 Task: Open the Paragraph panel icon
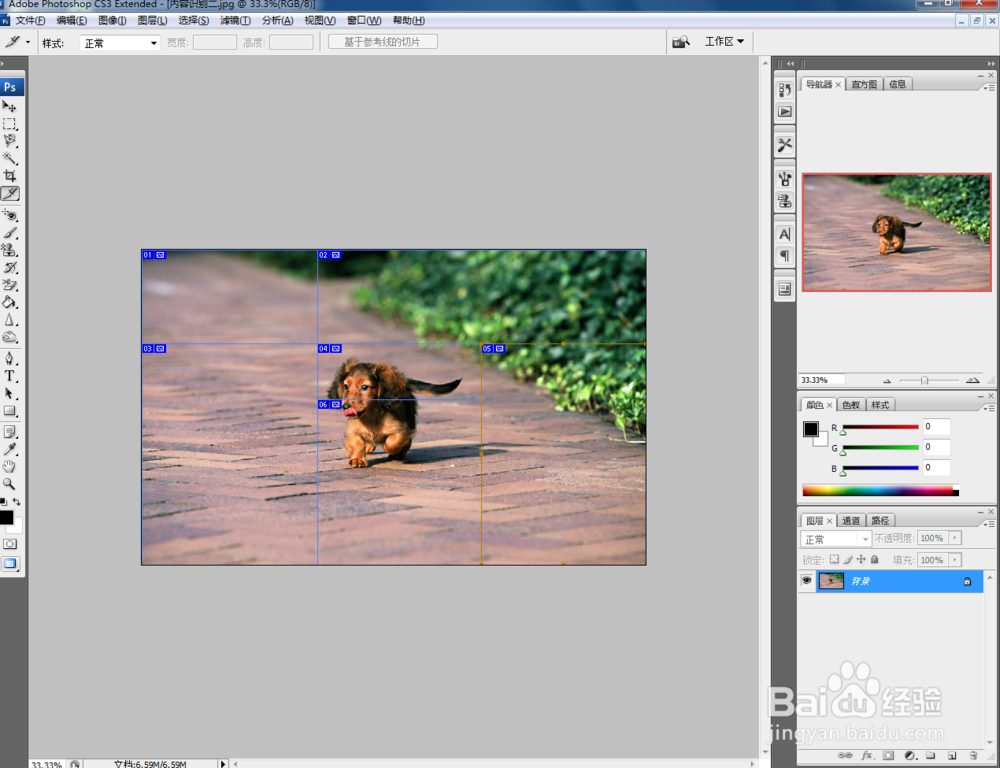pos(784,256)
